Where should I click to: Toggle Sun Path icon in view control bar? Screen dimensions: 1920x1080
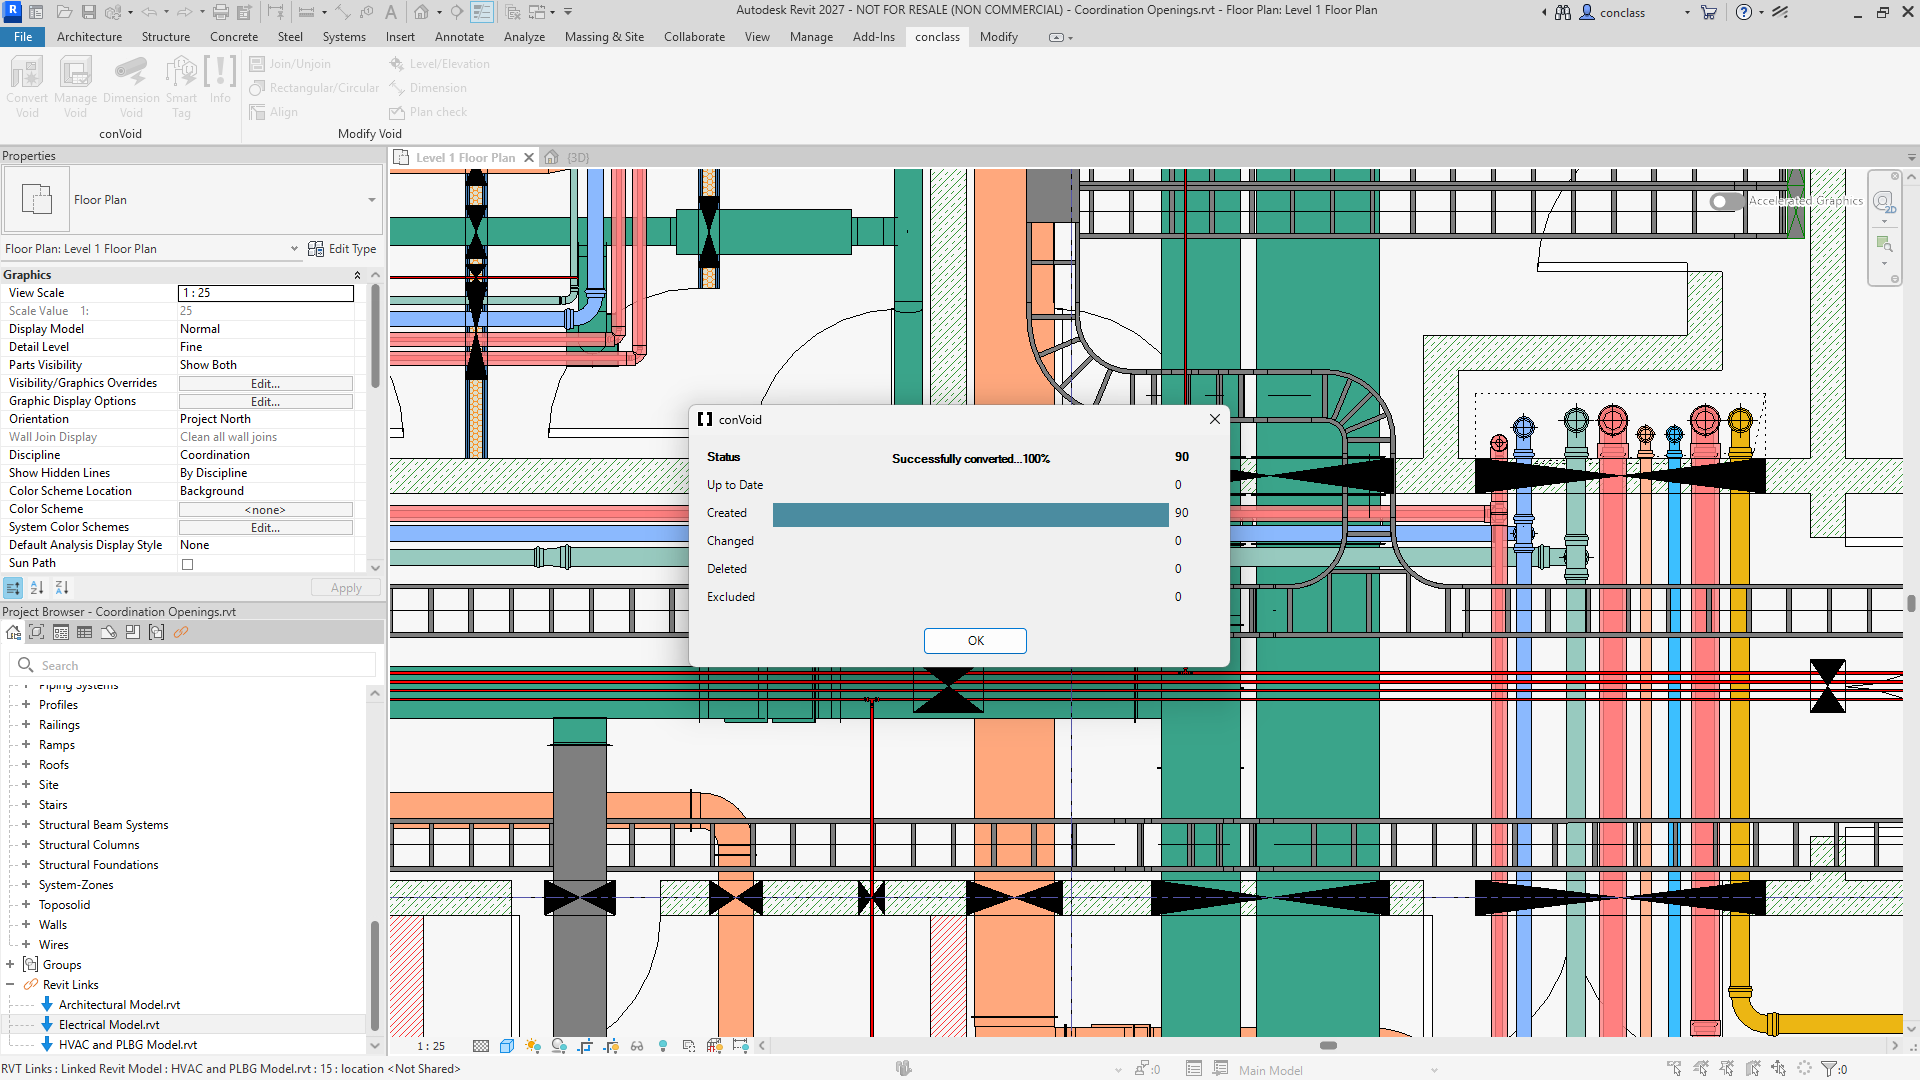(x=533, y=1046)
